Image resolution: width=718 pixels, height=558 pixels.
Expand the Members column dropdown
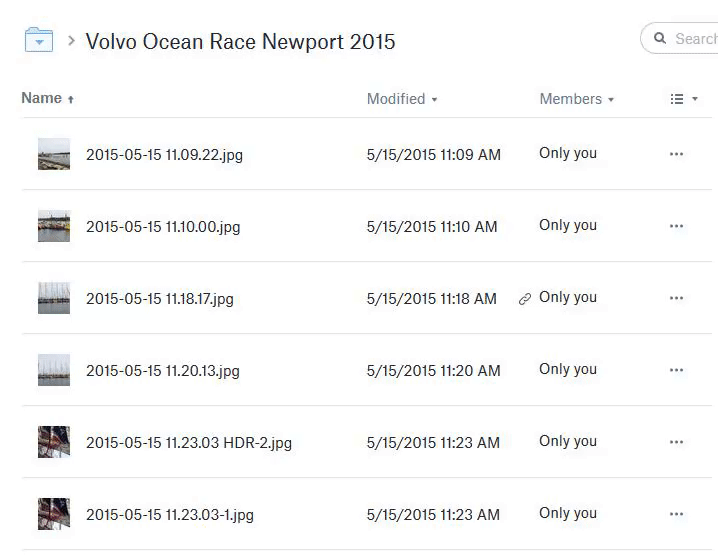[x=576, y=99]
